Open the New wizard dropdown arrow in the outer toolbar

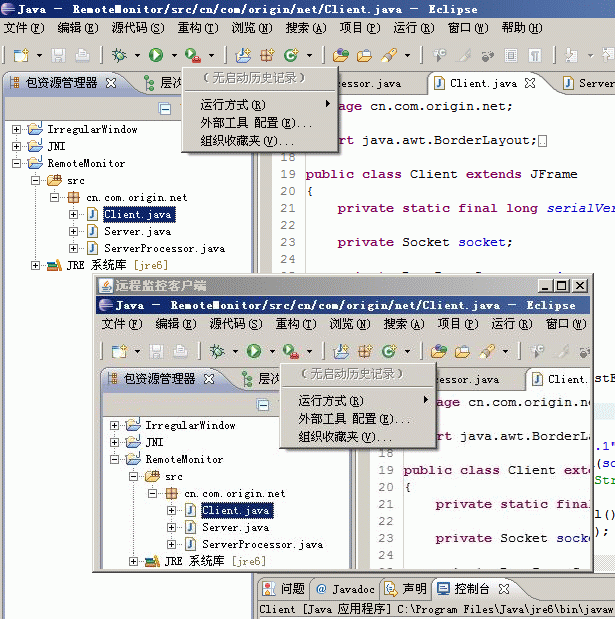[38, 55]
